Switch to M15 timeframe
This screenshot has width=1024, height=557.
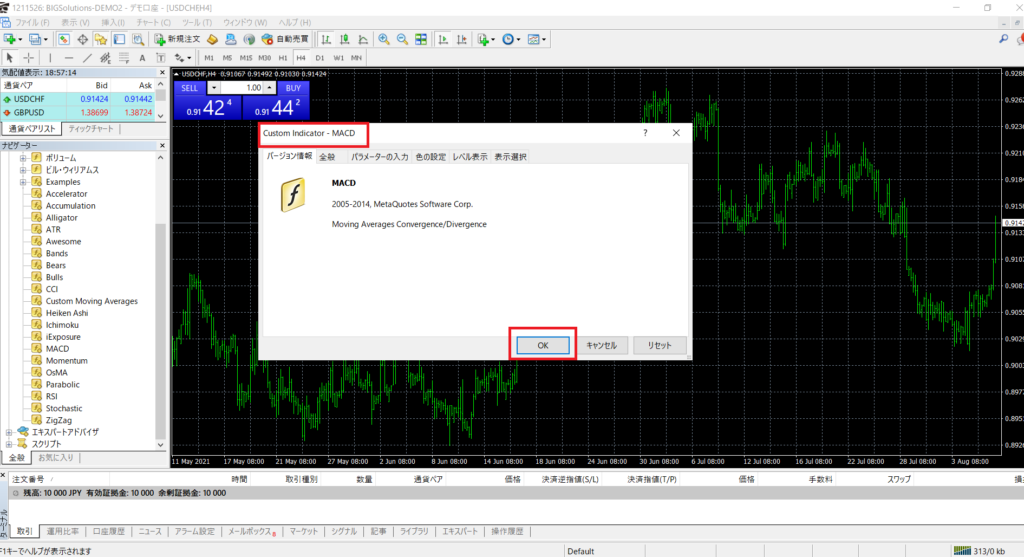point(246,58)
